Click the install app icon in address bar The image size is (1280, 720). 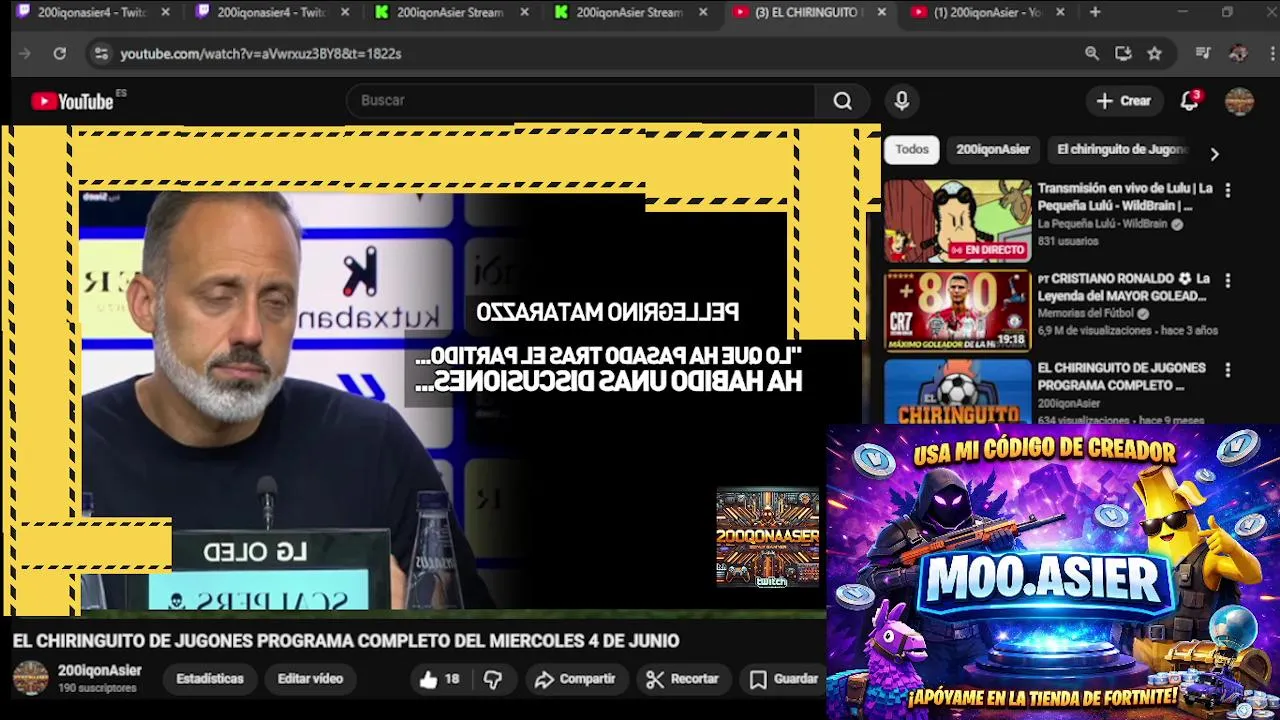(x=1123, y=54)
